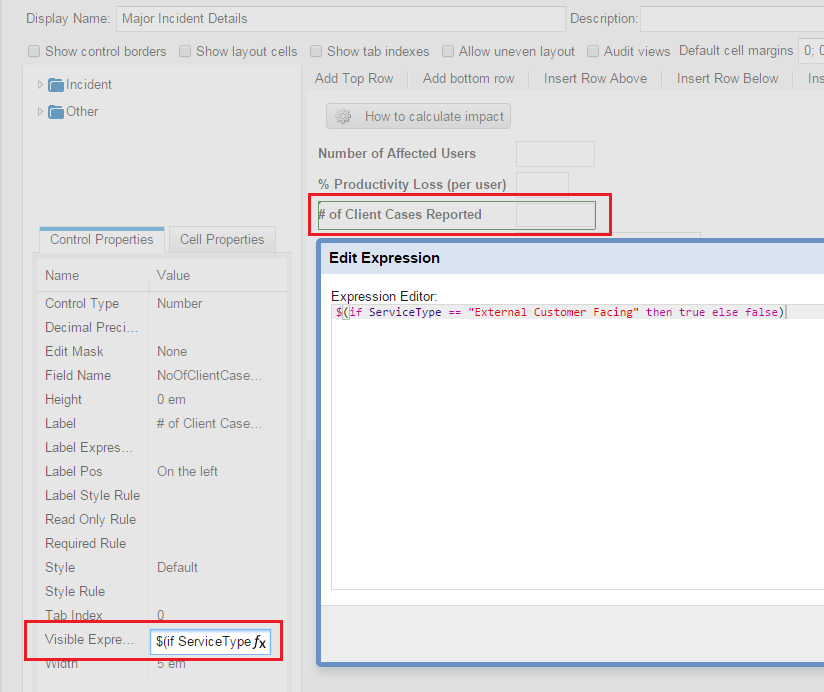Click Insert Row Above
The width and height of the screenshot is (824, 692).
pos(595,78)
